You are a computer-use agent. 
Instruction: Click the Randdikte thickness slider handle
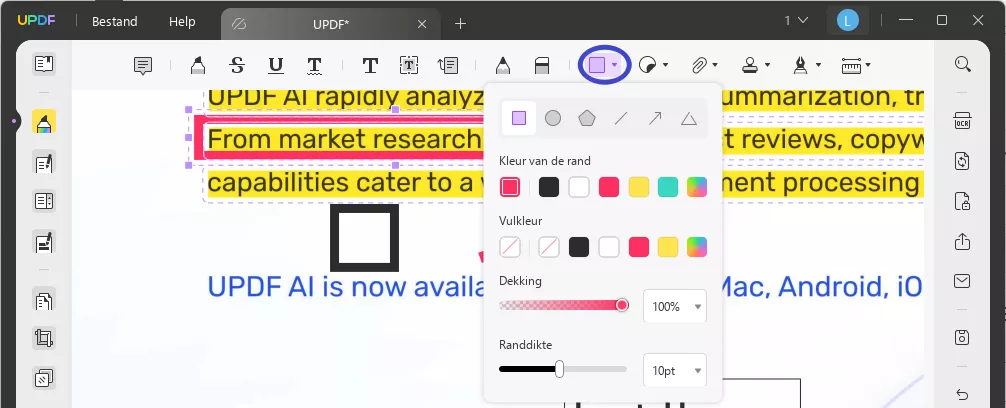coord(559,369)
